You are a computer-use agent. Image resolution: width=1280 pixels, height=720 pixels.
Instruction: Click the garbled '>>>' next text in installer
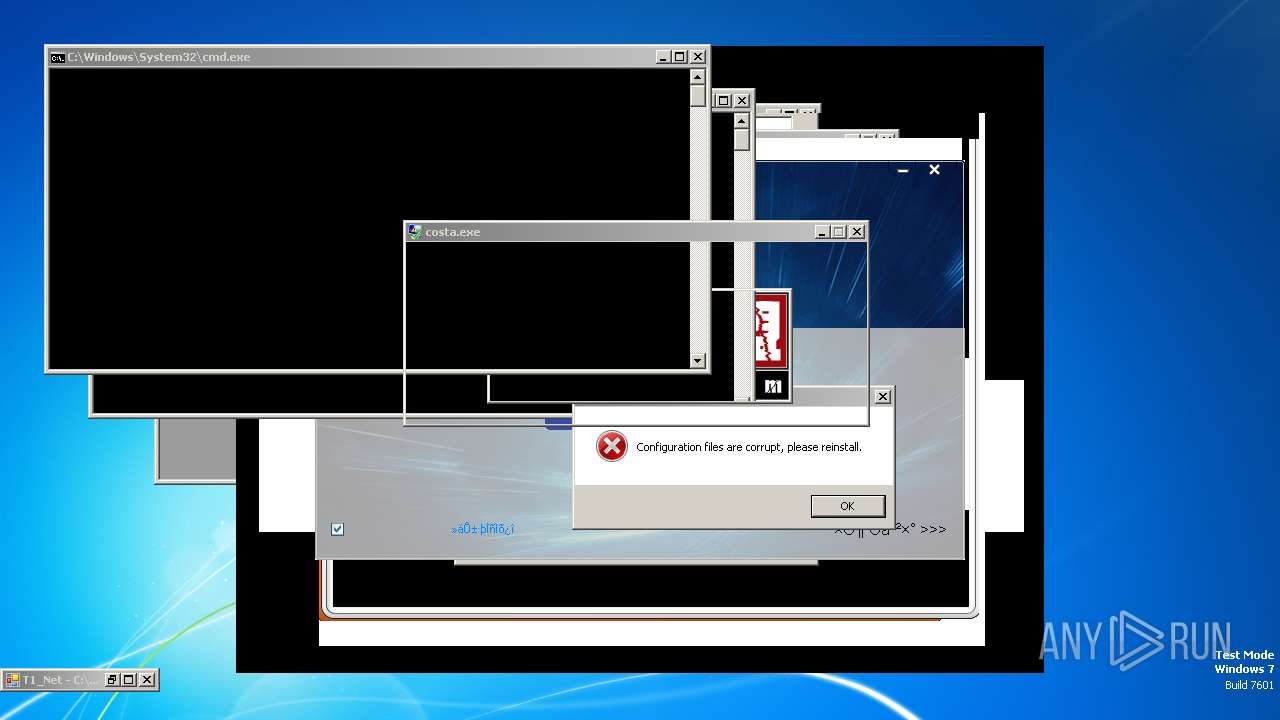pyautogui.click(x=890, y=529)
